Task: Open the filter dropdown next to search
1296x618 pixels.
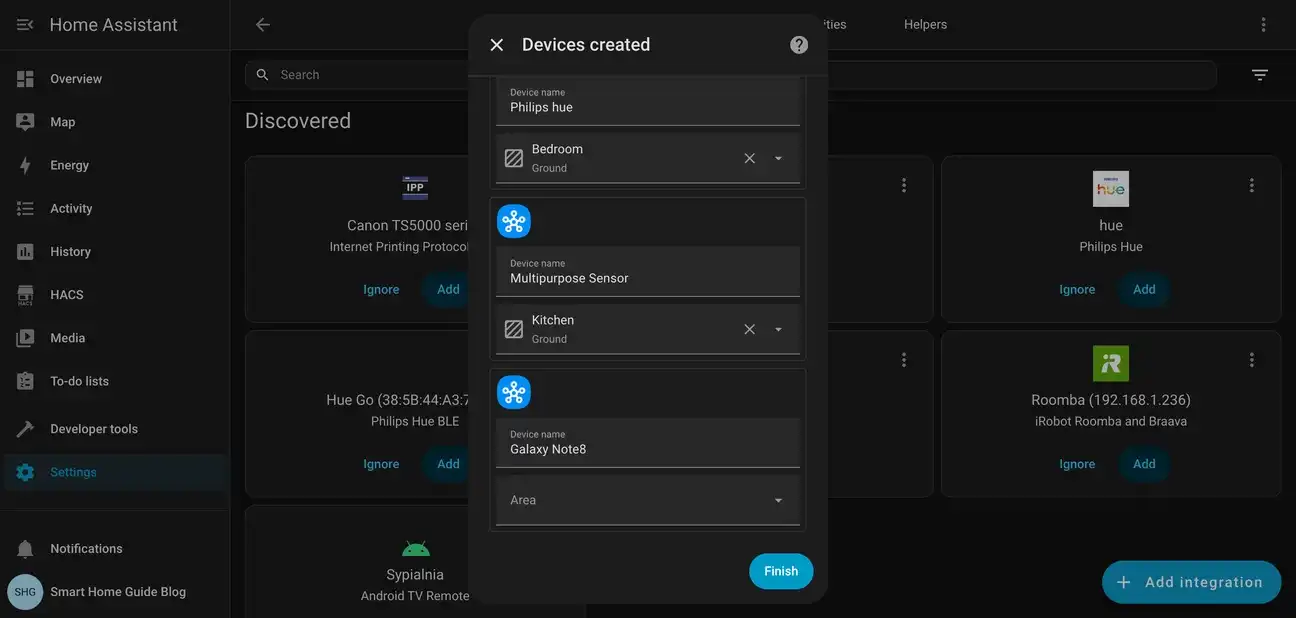Action: [1258, 74]
